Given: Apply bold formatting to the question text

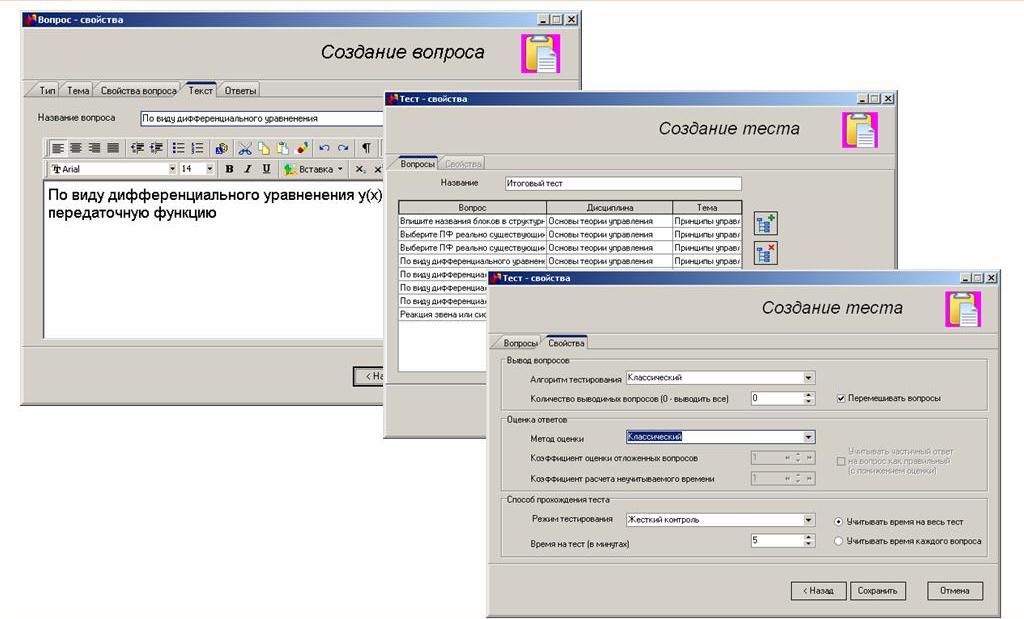Looking at the screenshot, I should click(230, 167).
